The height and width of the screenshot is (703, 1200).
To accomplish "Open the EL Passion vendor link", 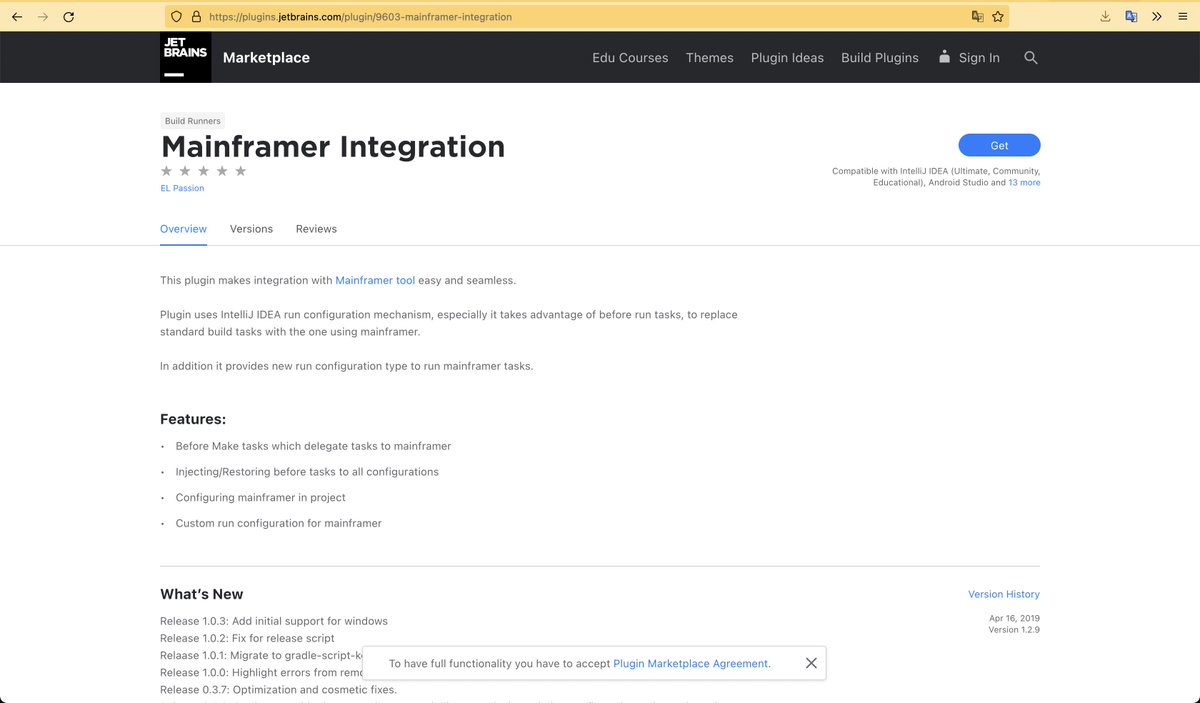I will (182, 188).
